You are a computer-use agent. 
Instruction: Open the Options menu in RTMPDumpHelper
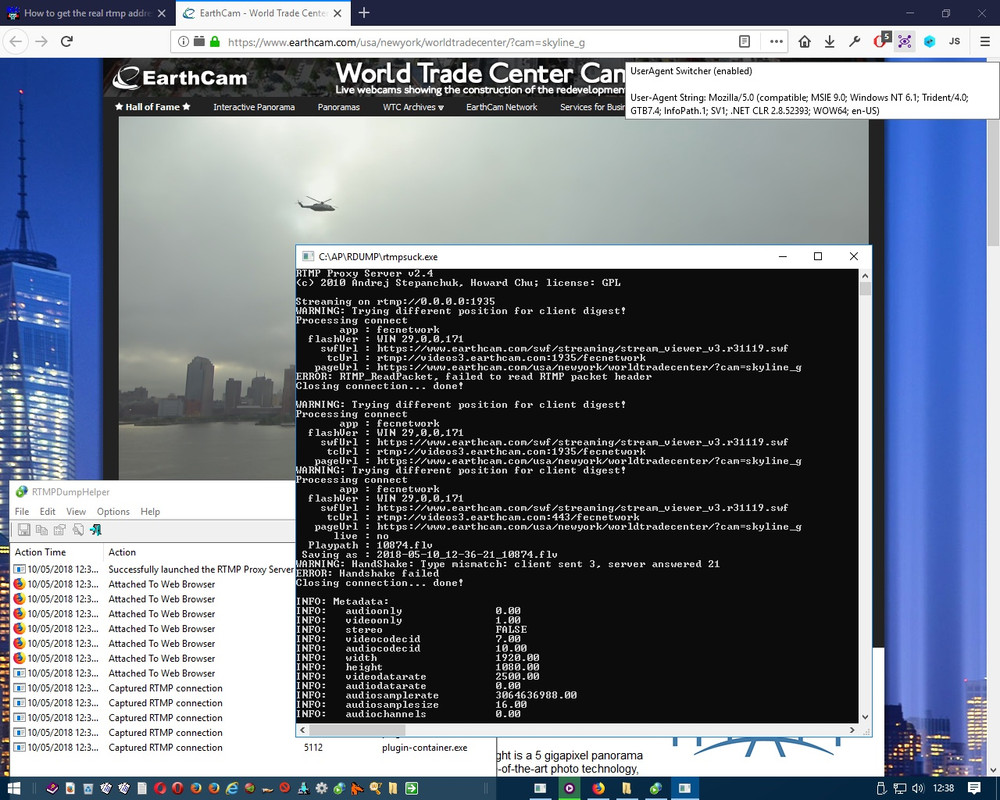pyautogui.click(x=113, y=512)
